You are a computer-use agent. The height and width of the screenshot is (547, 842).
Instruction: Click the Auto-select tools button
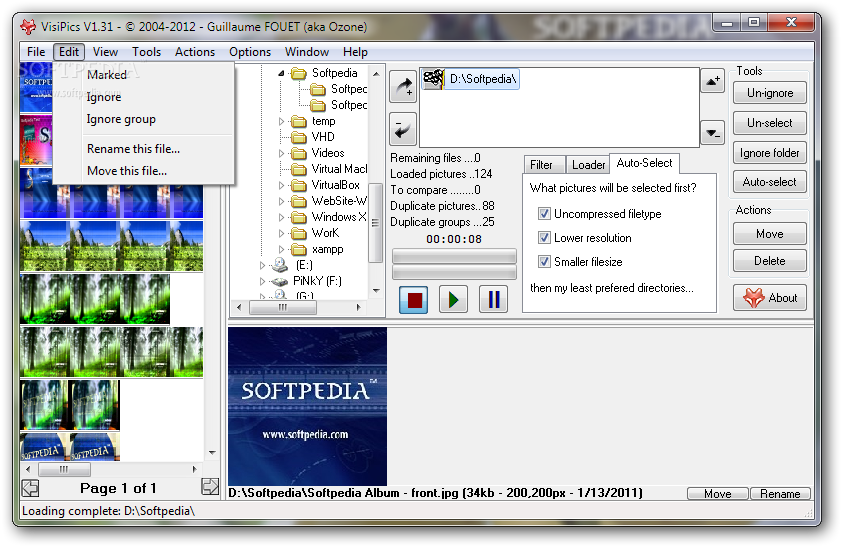[x=770, y=182]
